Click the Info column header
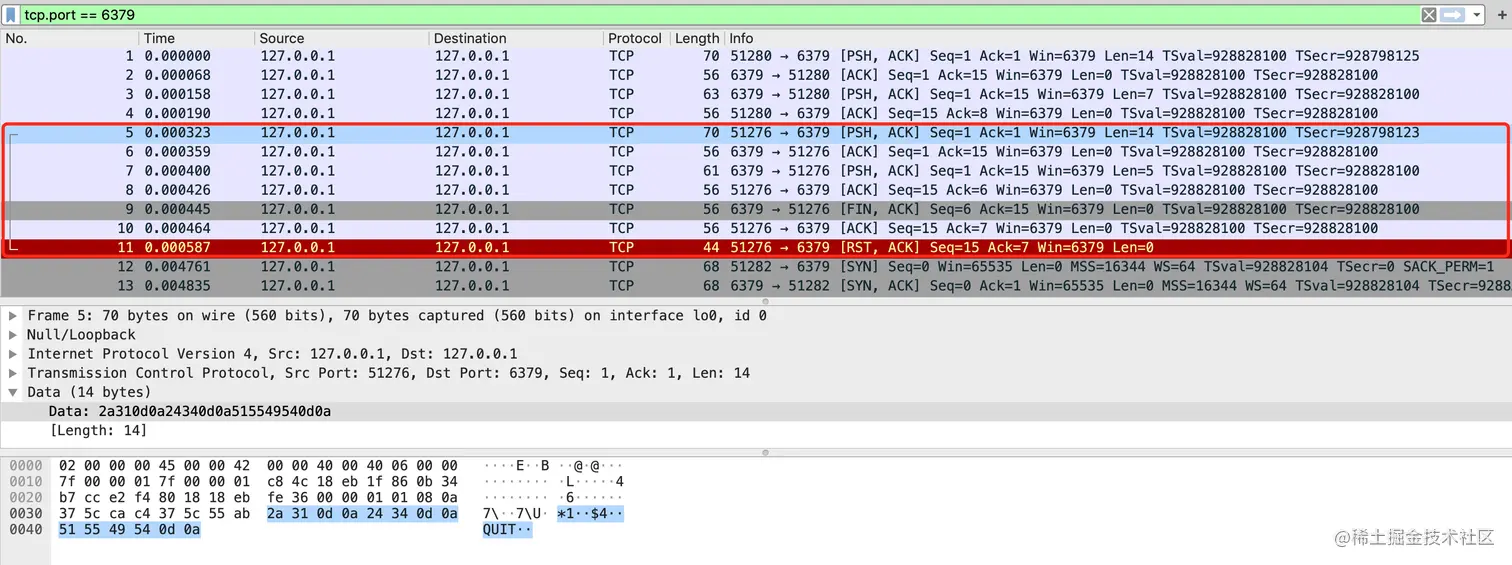The height and width of the screenshot is (565, 1512). pyautogui.click(x=1118, y=38)
